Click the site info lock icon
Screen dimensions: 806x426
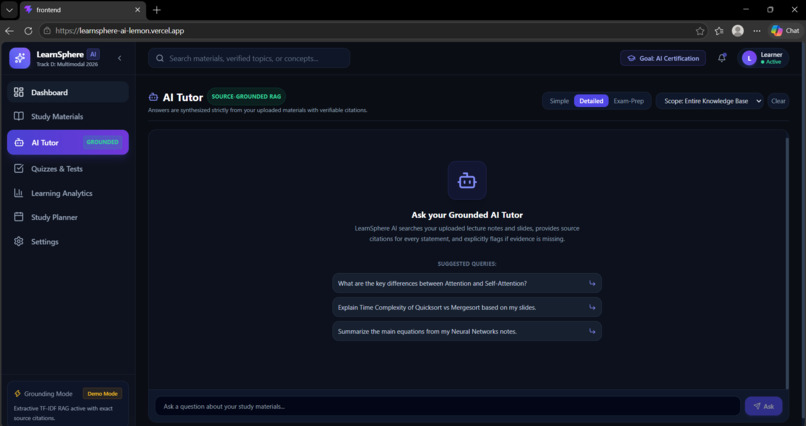tap(47, 31)
